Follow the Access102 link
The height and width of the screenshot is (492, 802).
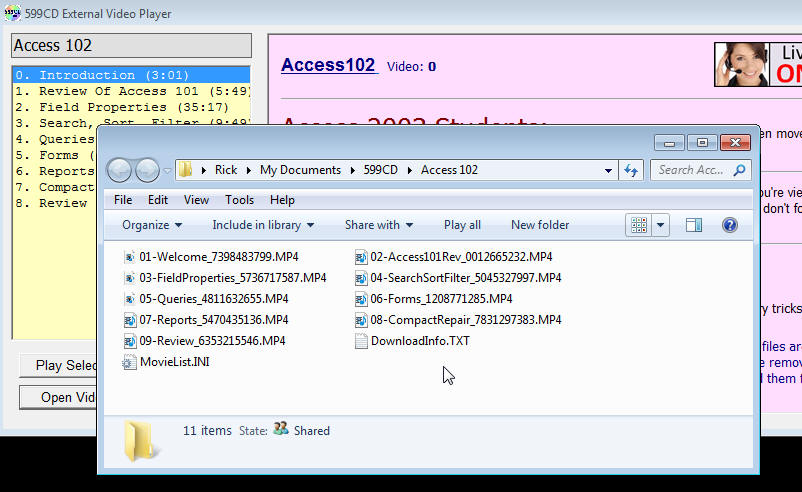pos(328,65)
